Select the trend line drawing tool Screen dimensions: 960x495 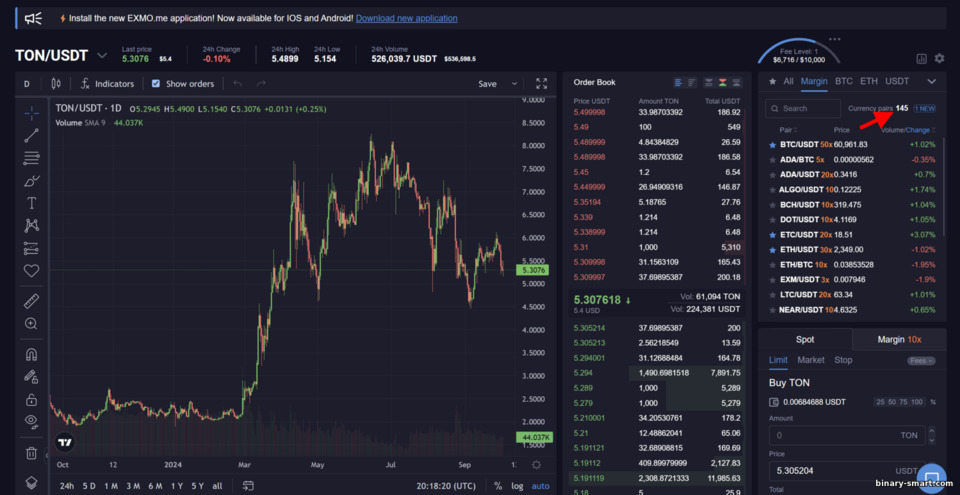tap(31, 135)
